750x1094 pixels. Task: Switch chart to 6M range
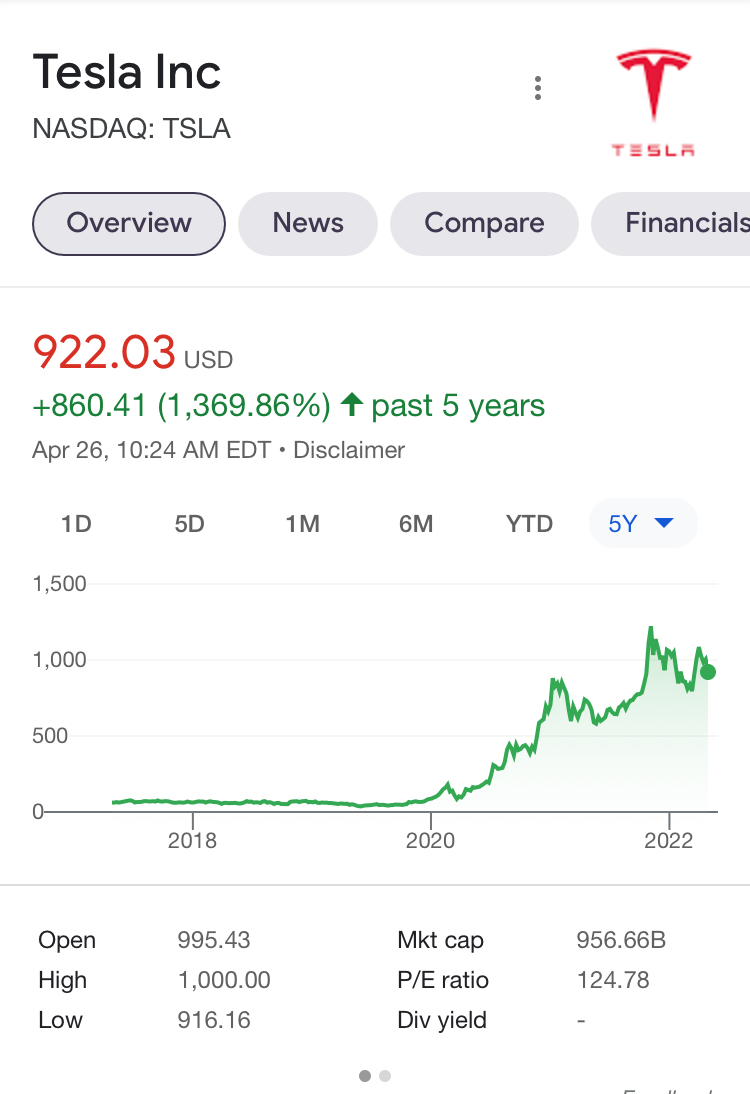tap(416, 523)
